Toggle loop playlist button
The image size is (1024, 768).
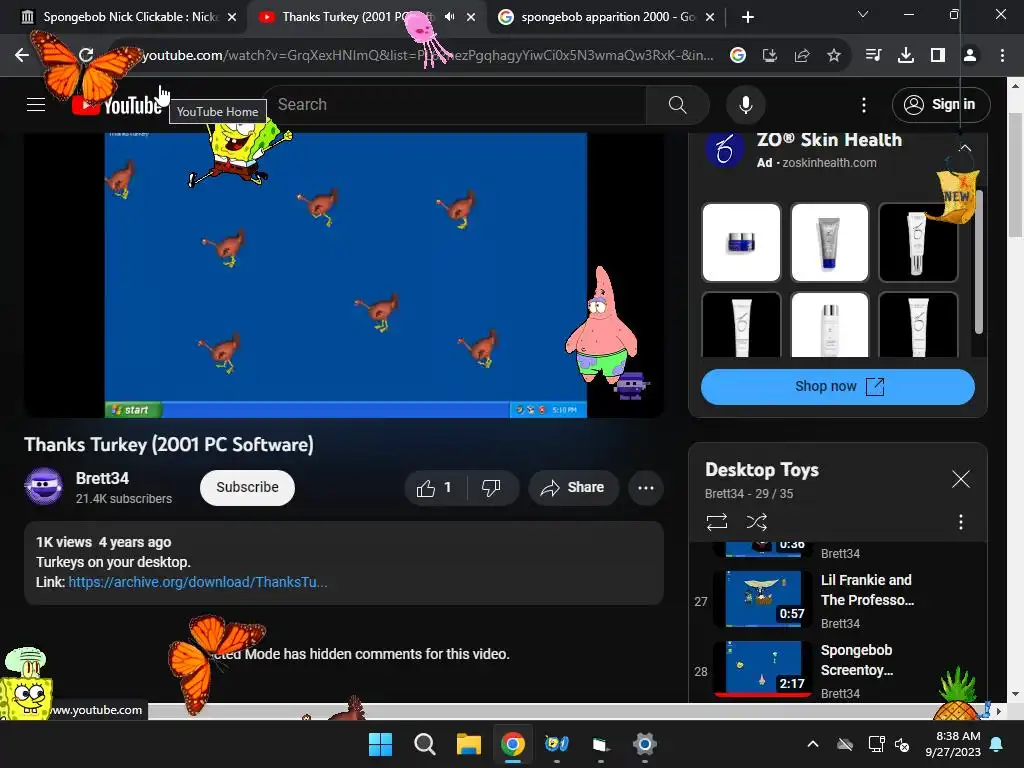click(x=716, y=522)
